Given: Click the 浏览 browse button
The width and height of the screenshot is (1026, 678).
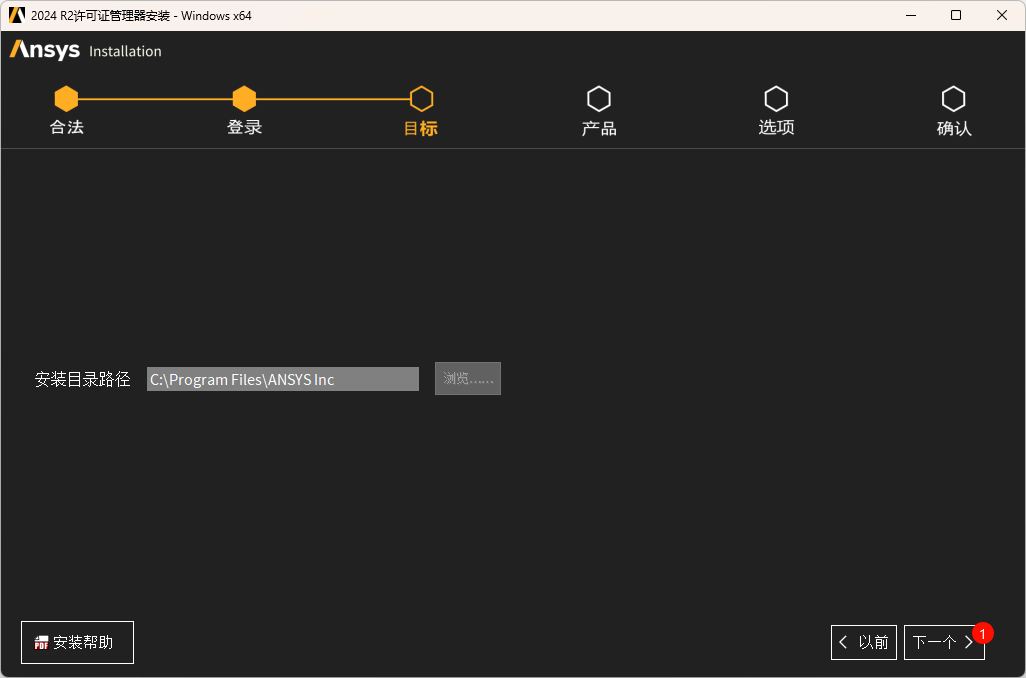Looking at the screenshot, I should [468, 378].
